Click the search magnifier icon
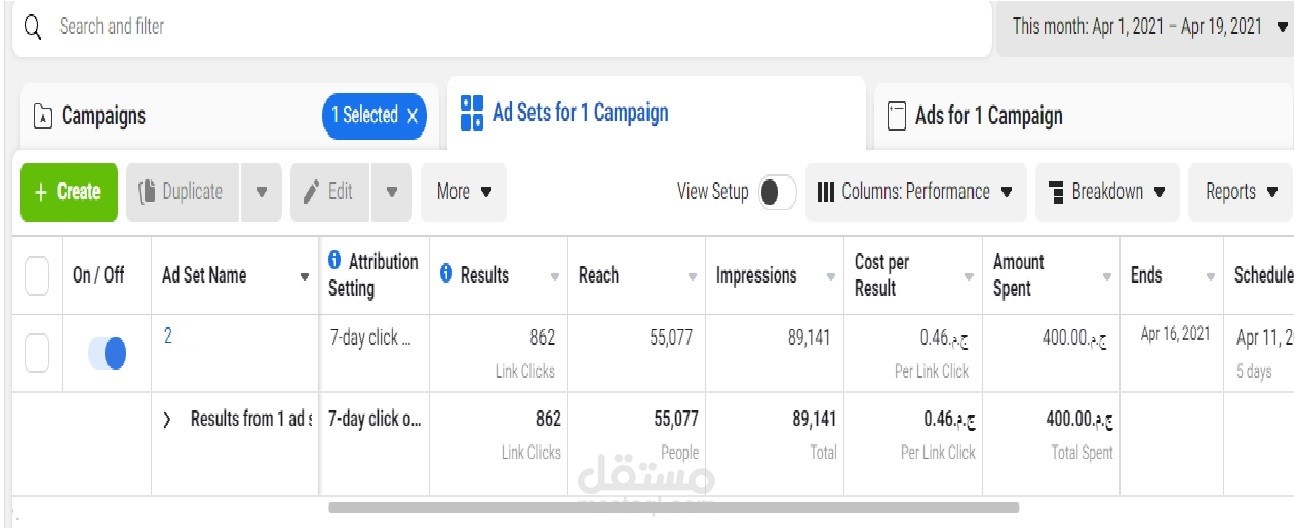The width and height of the screenshot is (1294, 528). coord(33,27)
